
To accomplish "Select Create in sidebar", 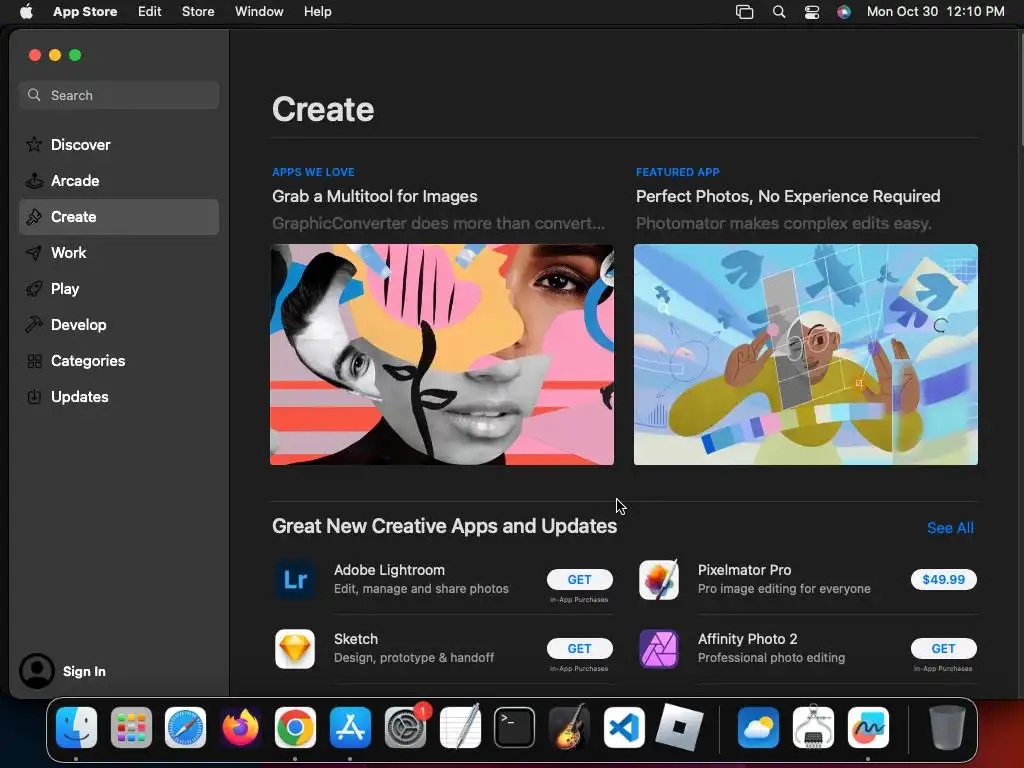I will 119,217.
